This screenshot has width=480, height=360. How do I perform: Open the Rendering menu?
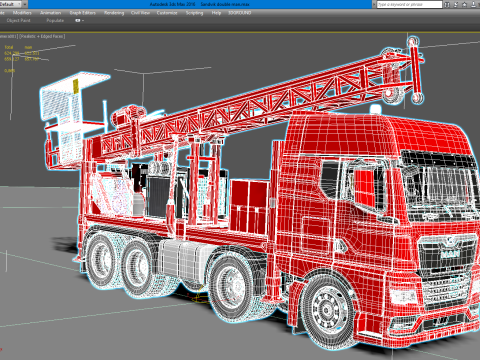(114, 13)
